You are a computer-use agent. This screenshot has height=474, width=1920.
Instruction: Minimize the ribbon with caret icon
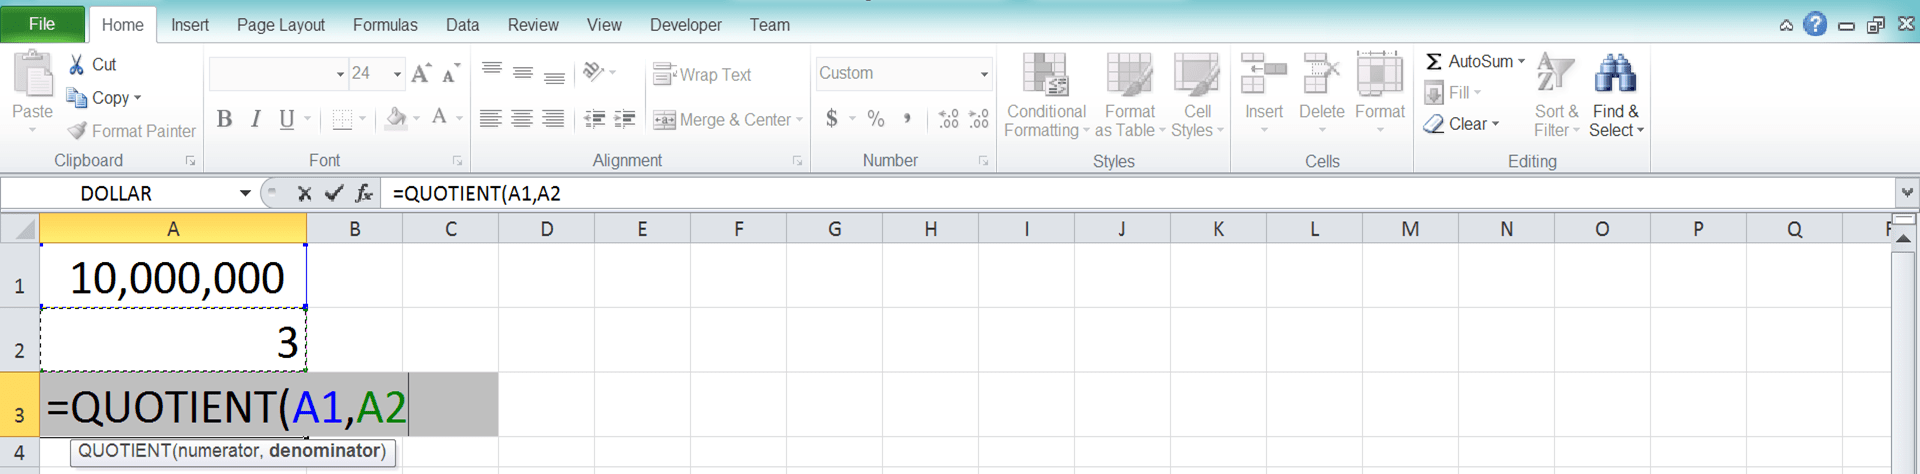pos(1786,26)
